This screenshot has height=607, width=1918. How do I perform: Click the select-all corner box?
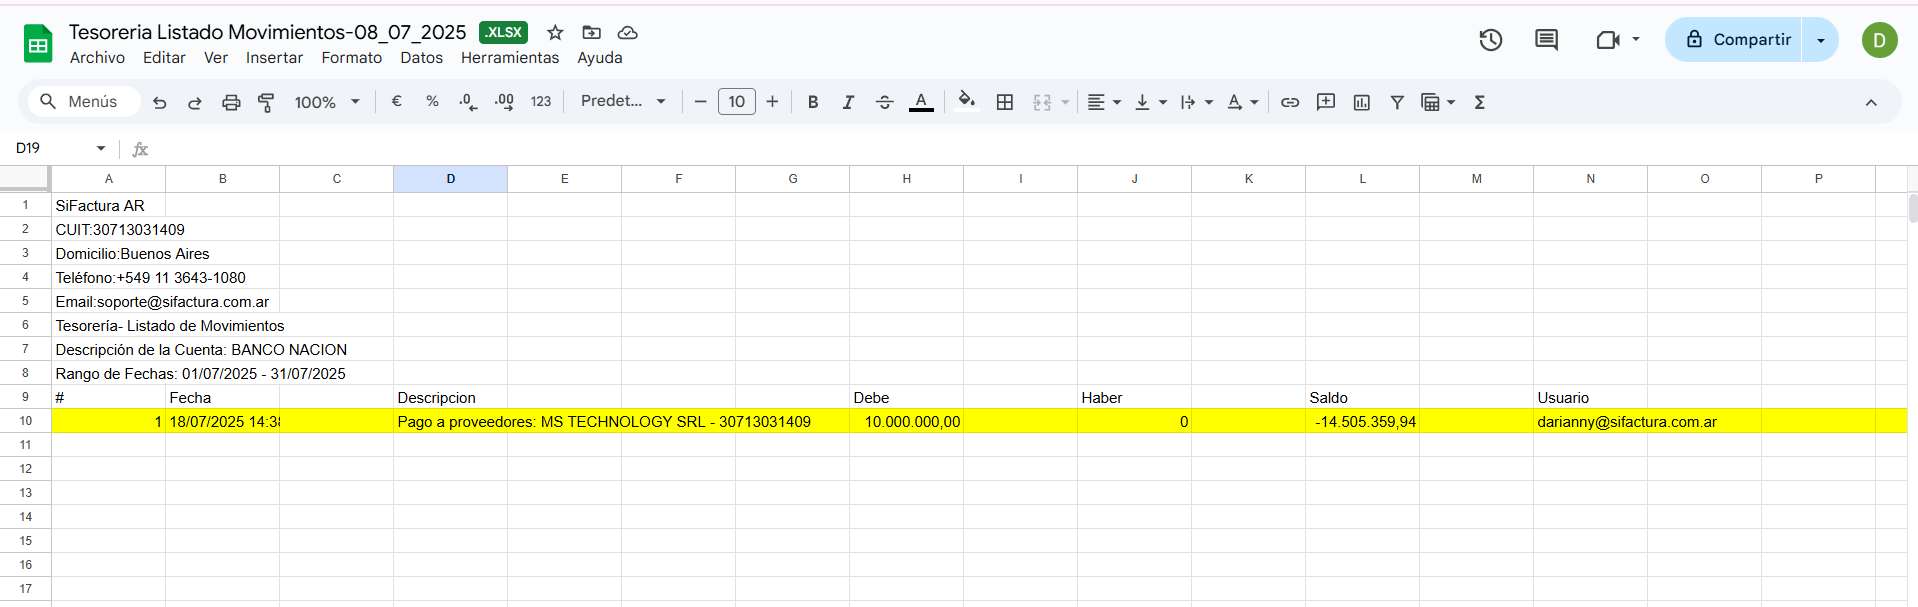point(24,178)
